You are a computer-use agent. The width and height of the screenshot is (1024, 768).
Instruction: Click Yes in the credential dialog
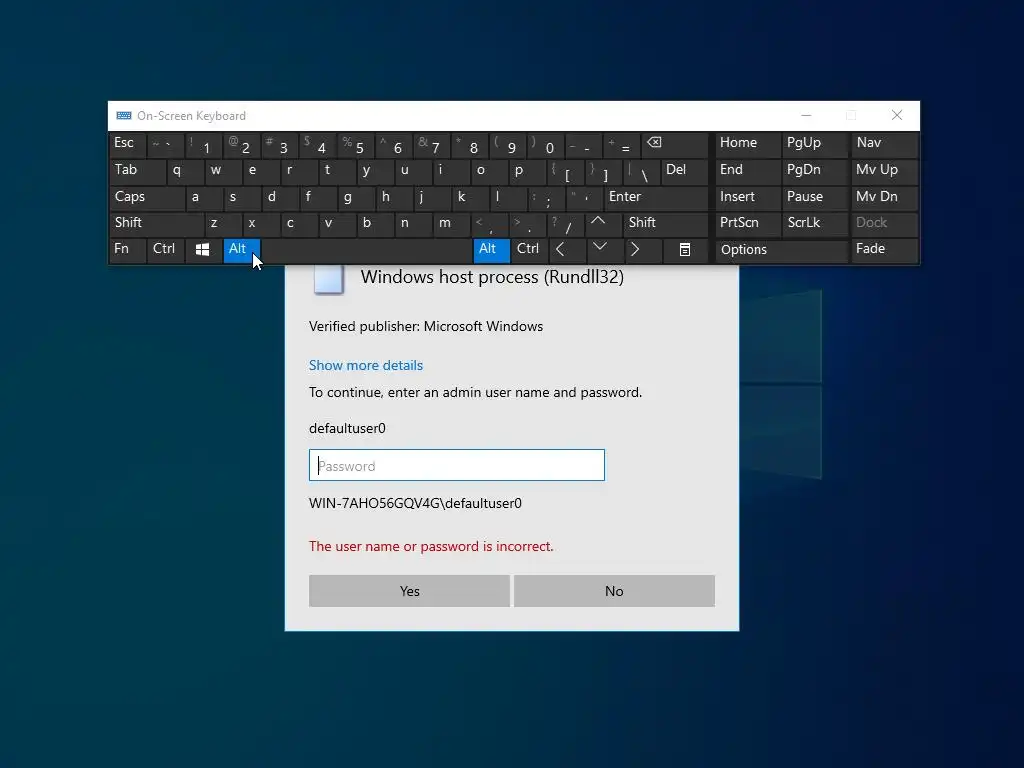(409, 591)
